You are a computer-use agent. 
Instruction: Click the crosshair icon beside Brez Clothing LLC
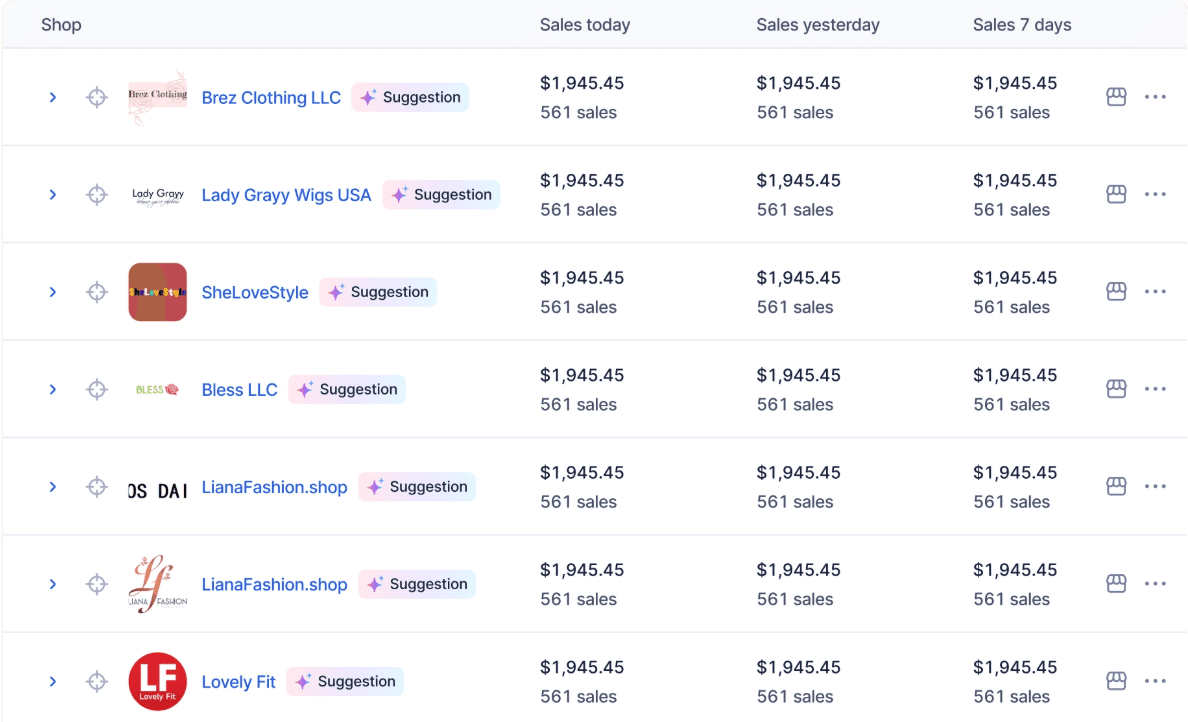coord(97,96)
